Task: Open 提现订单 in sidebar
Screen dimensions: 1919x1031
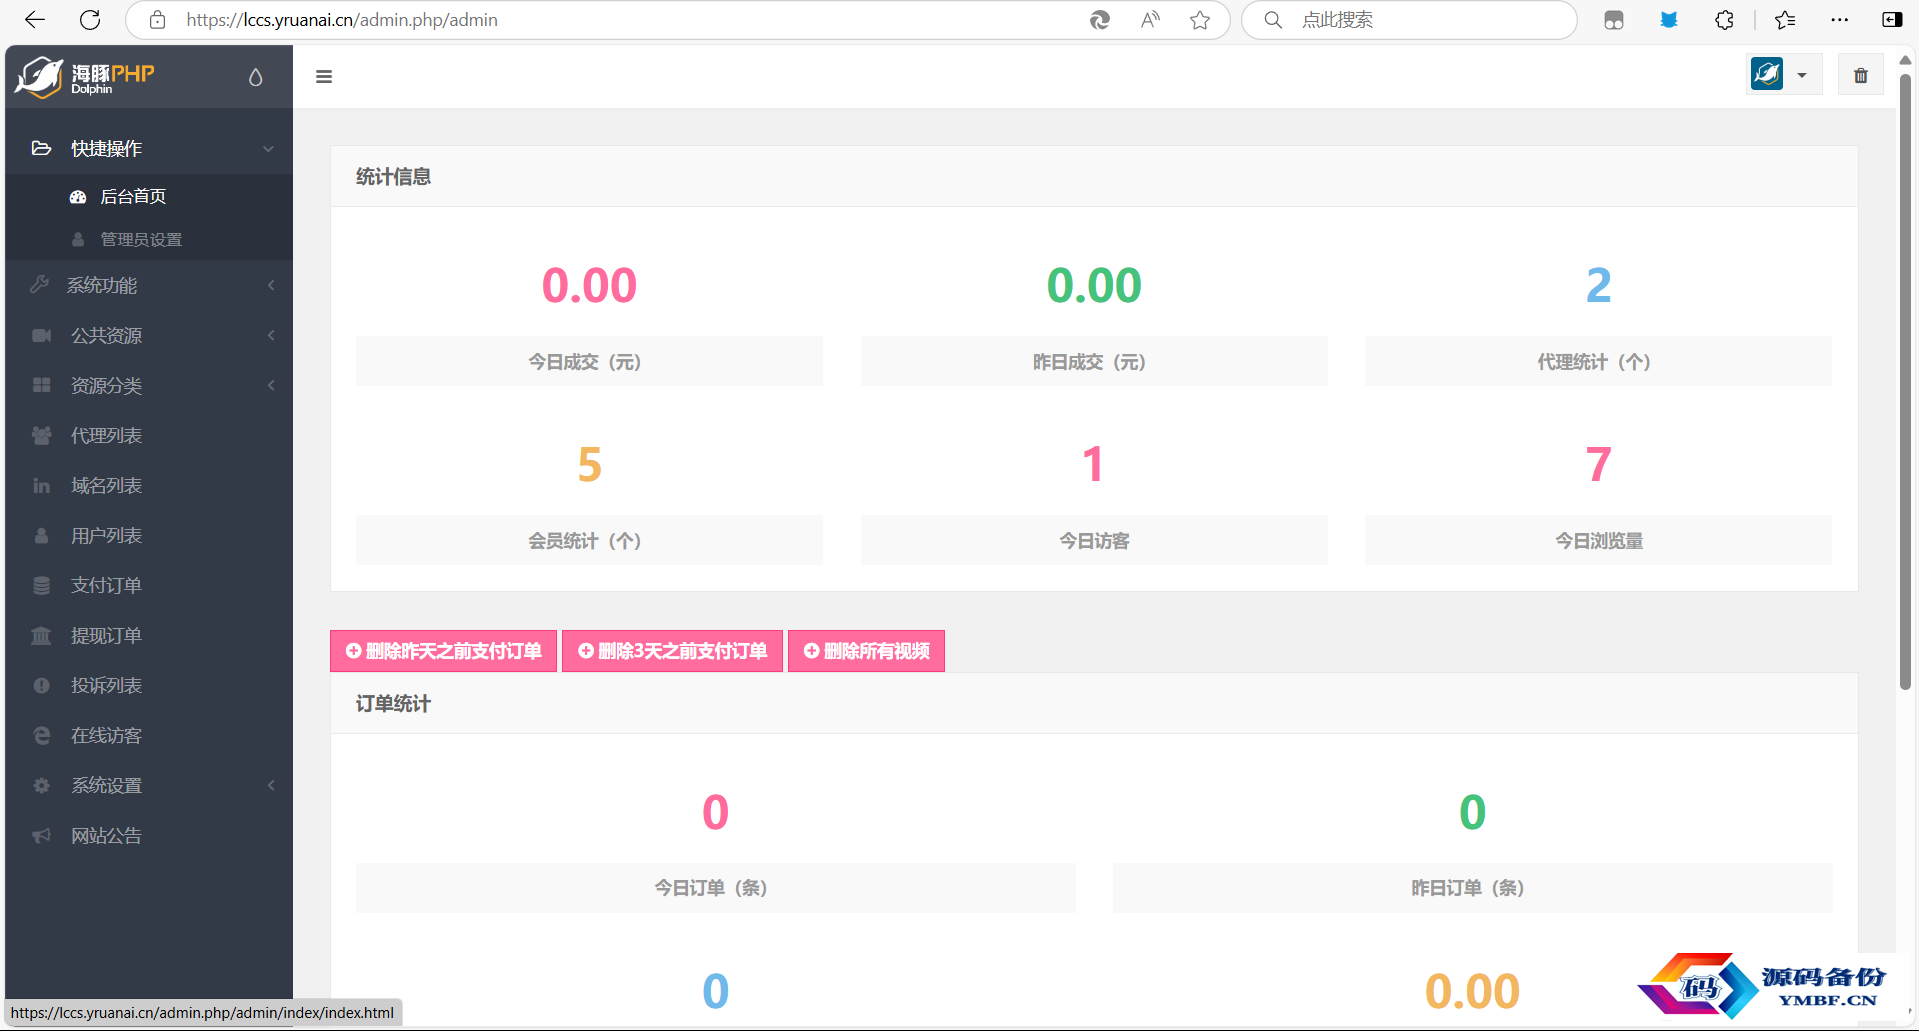Action: point(149,636)
